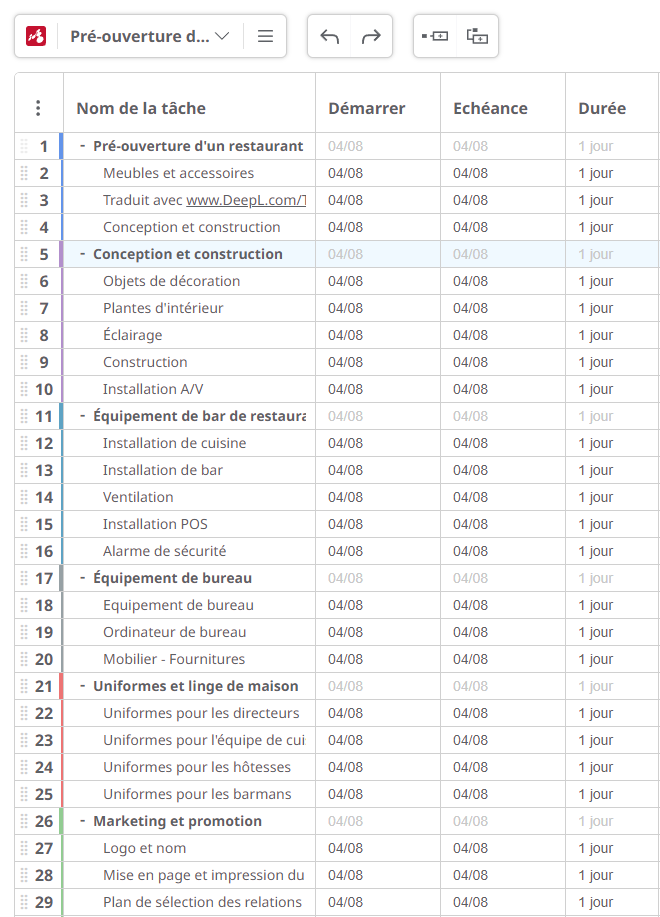Screen dimensions: 660x917
Task: Open the hamburger menu icon
Action: click(x=265, y=36)
